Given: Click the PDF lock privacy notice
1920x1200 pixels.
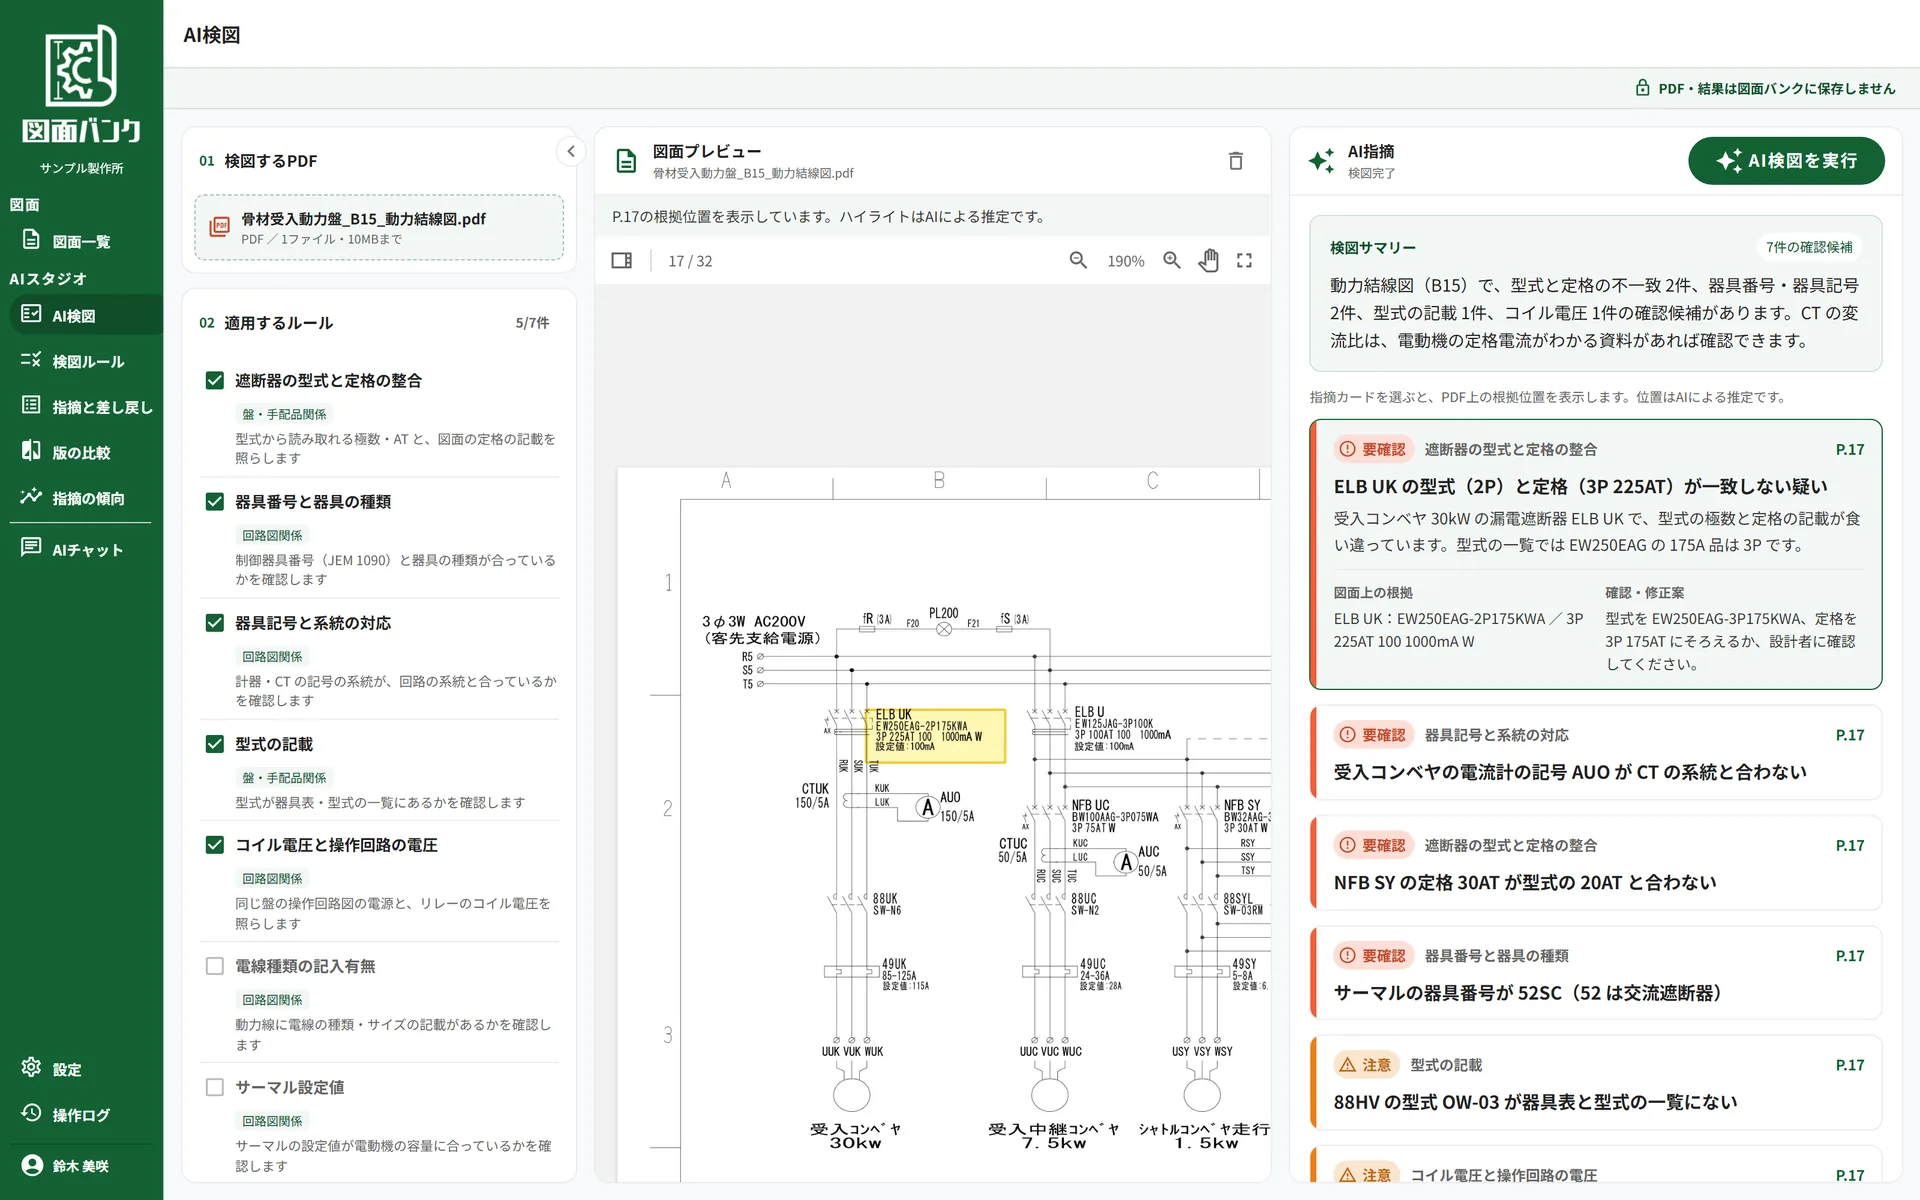Looking at the screenshot, I should [1765, 88].
